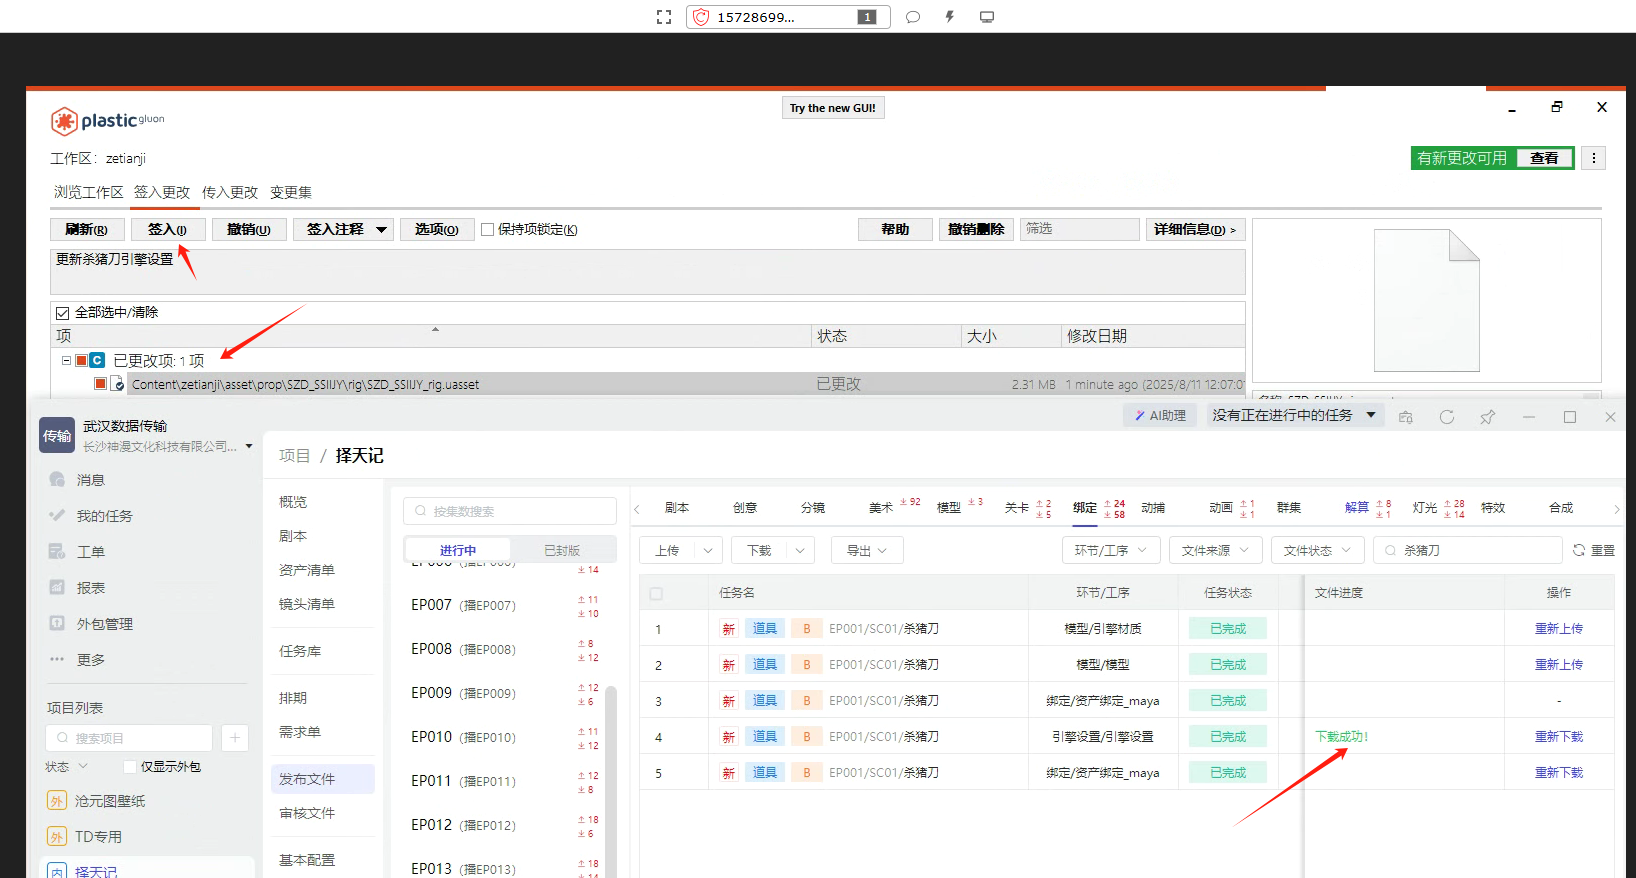This screenshot has width=1636, height=878.
Task: Click the plus icon to add project
Action: pyautogui.click(x=235, y=738)
